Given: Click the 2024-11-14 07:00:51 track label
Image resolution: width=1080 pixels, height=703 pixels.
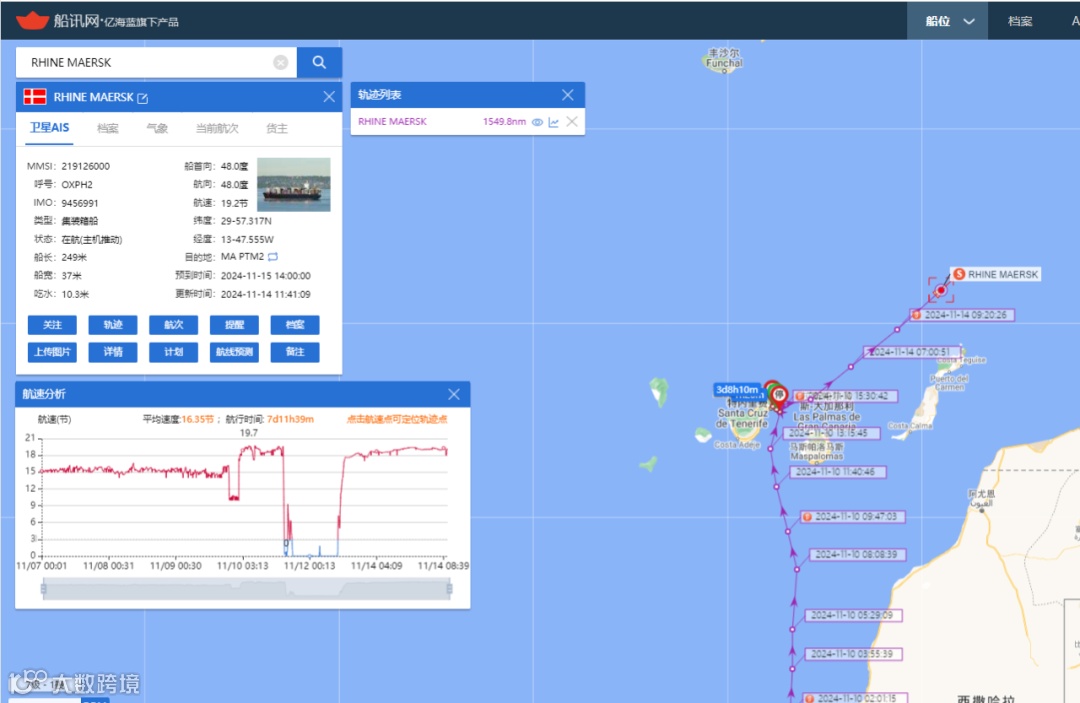Looking at the screenshot, I should tap(912, 352).
